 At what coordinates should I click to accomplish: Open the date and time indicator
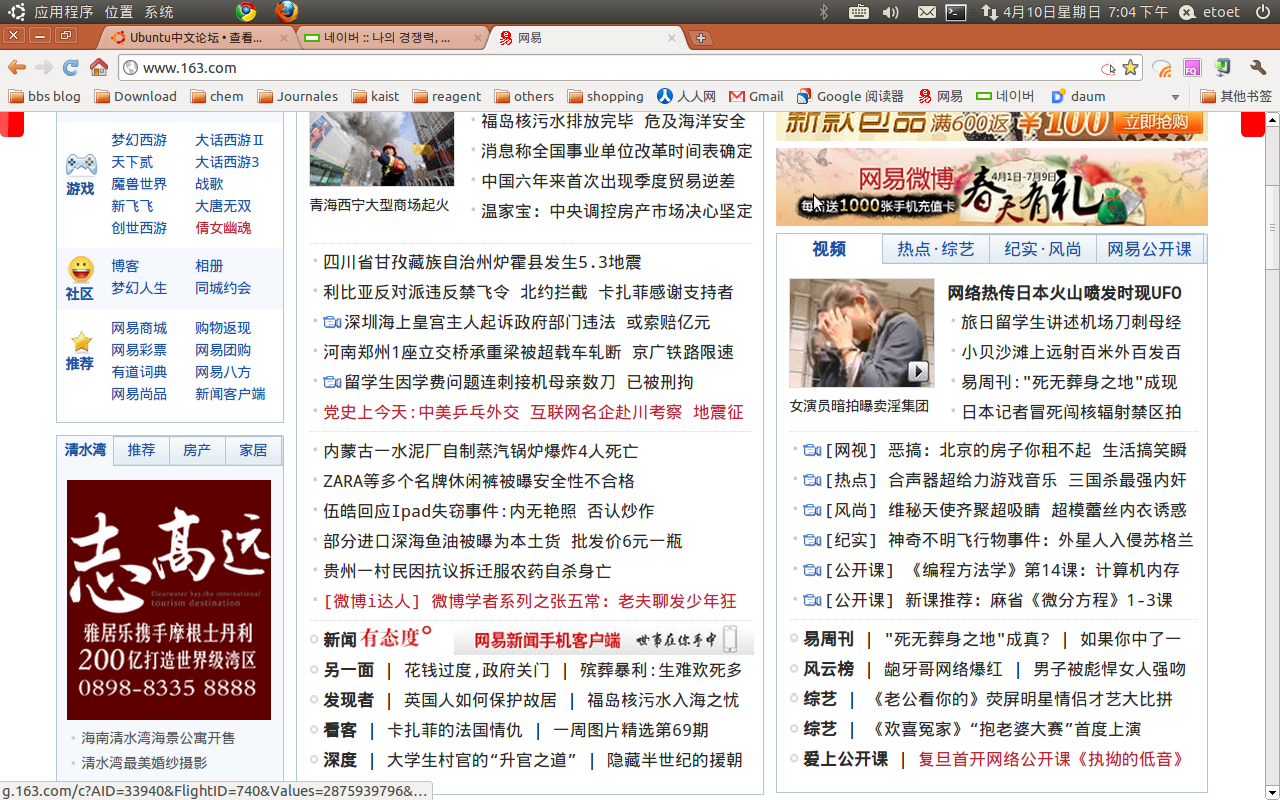1085,12
